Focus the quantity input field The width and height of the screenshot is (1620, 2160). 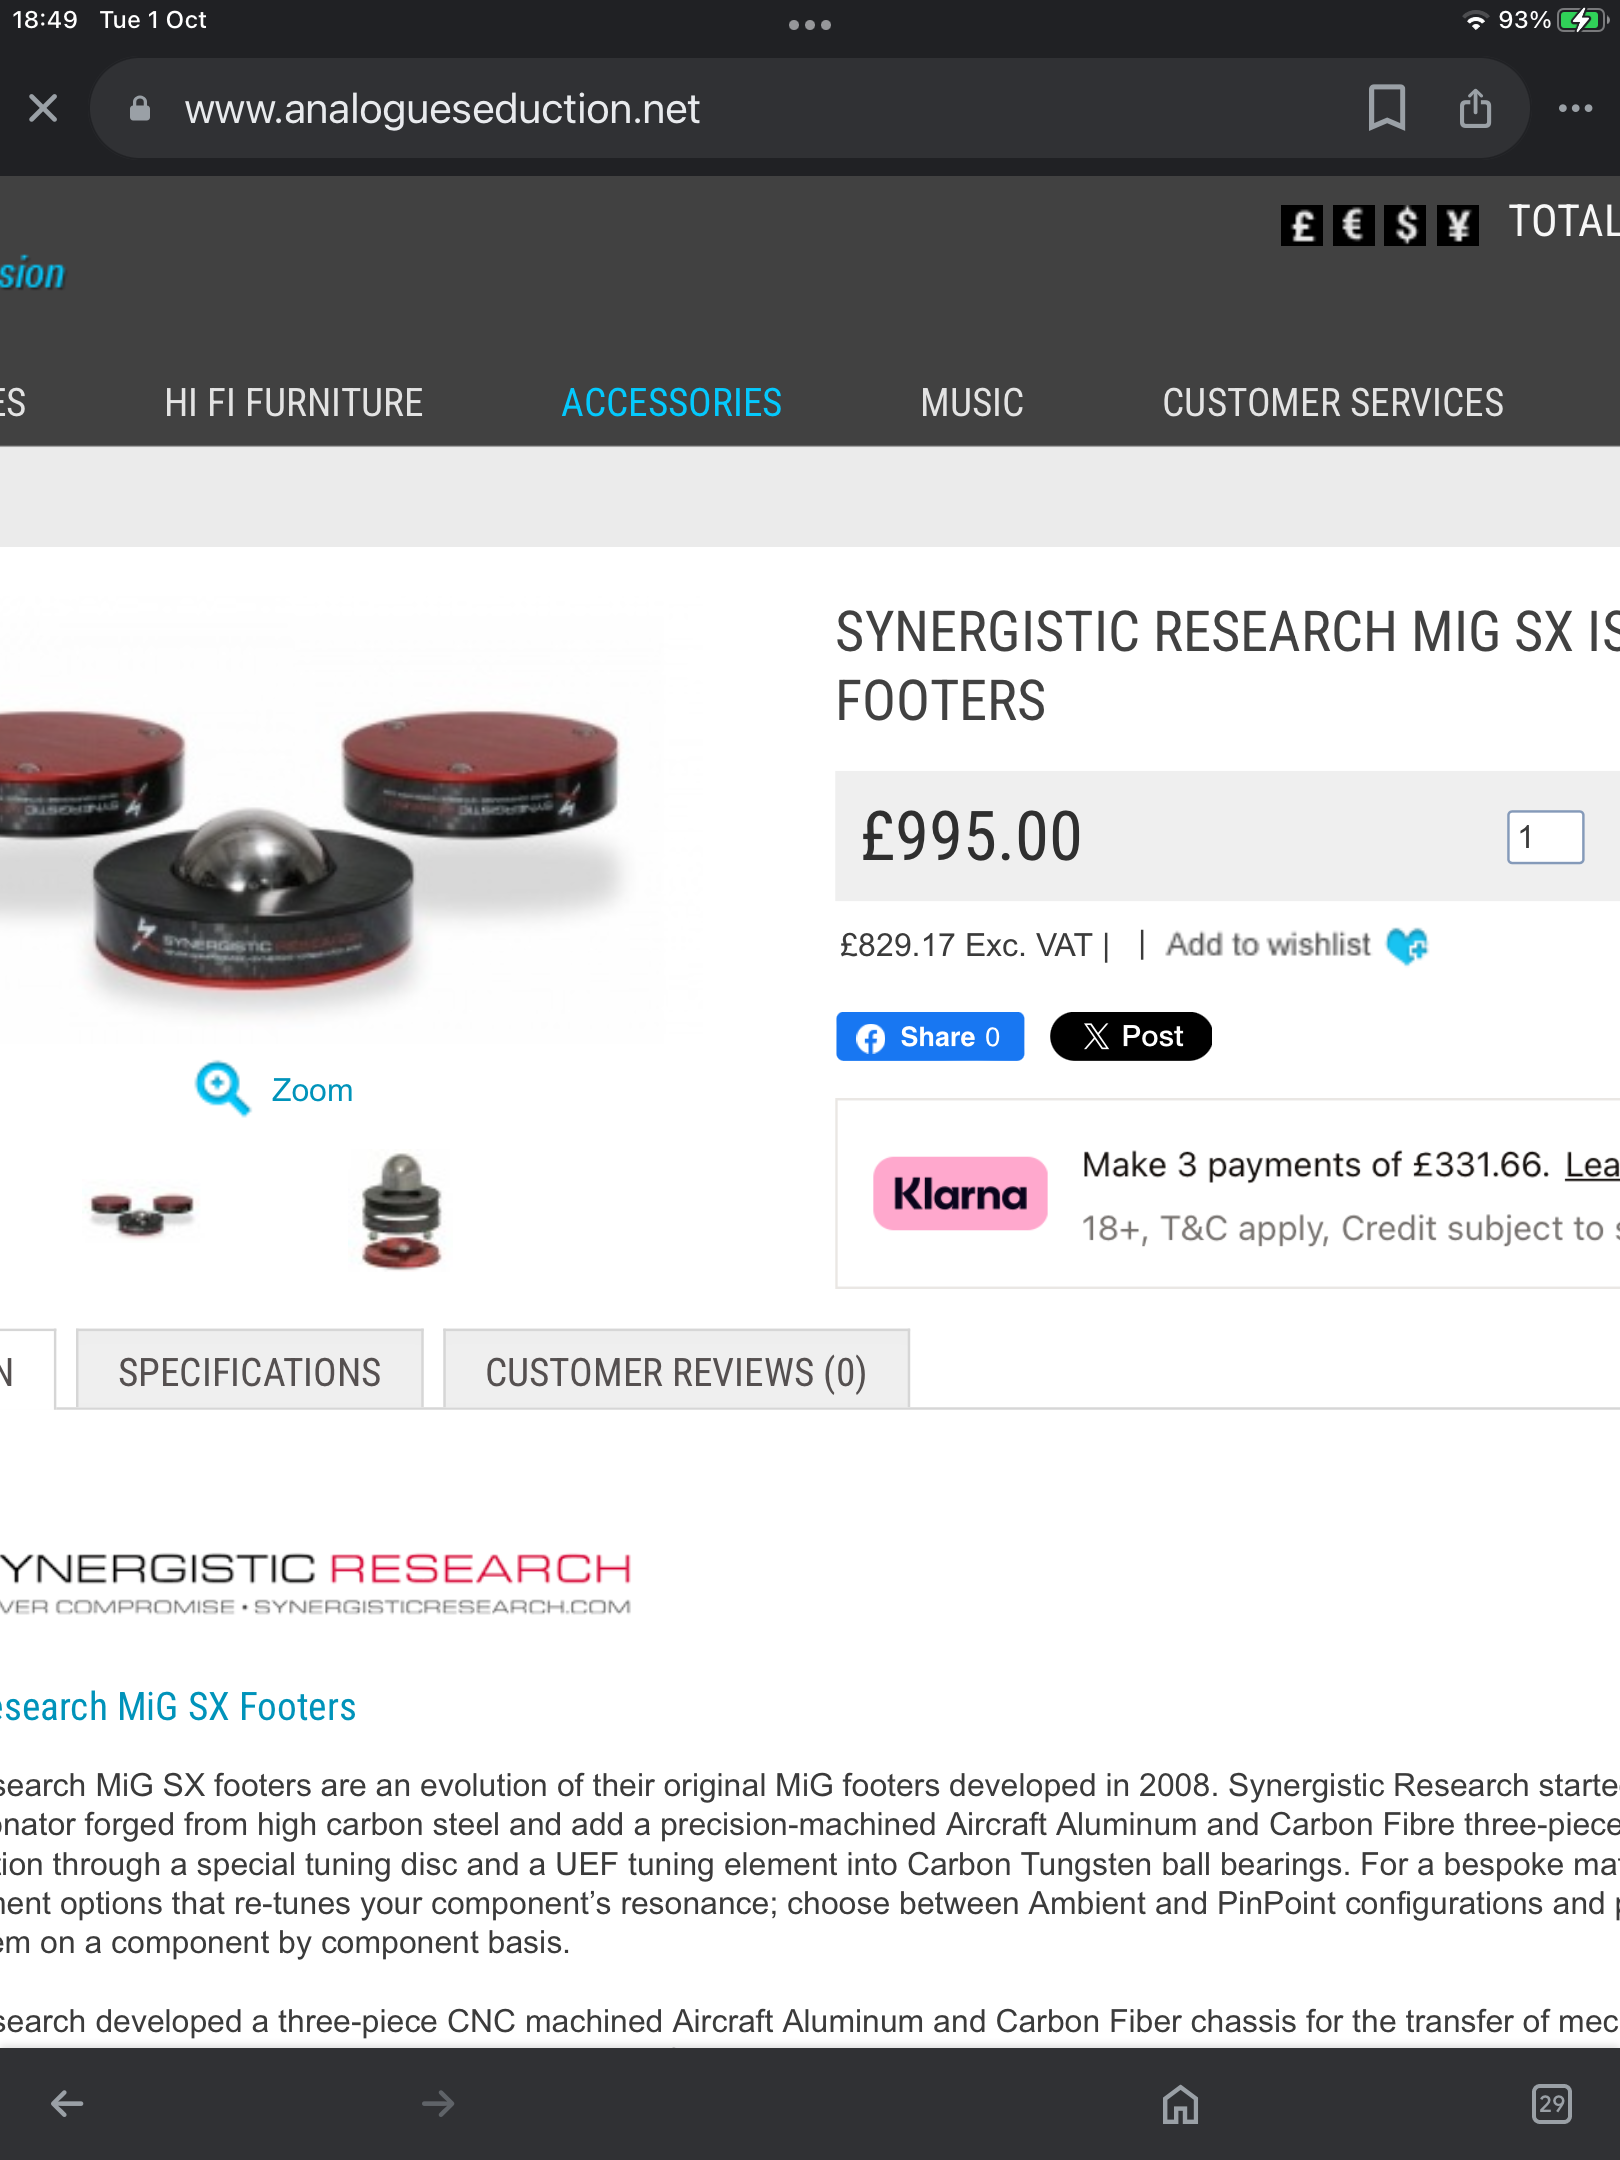pos(1545,836)
